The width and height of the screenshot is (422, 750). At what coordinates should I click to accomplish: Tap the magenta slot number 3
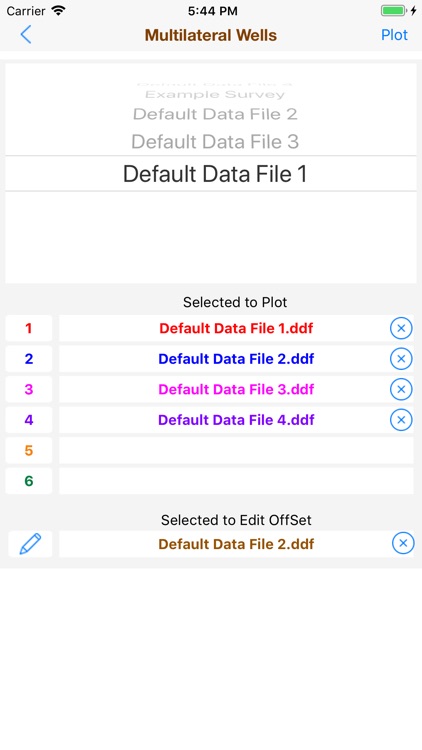[x=29, y=389]
